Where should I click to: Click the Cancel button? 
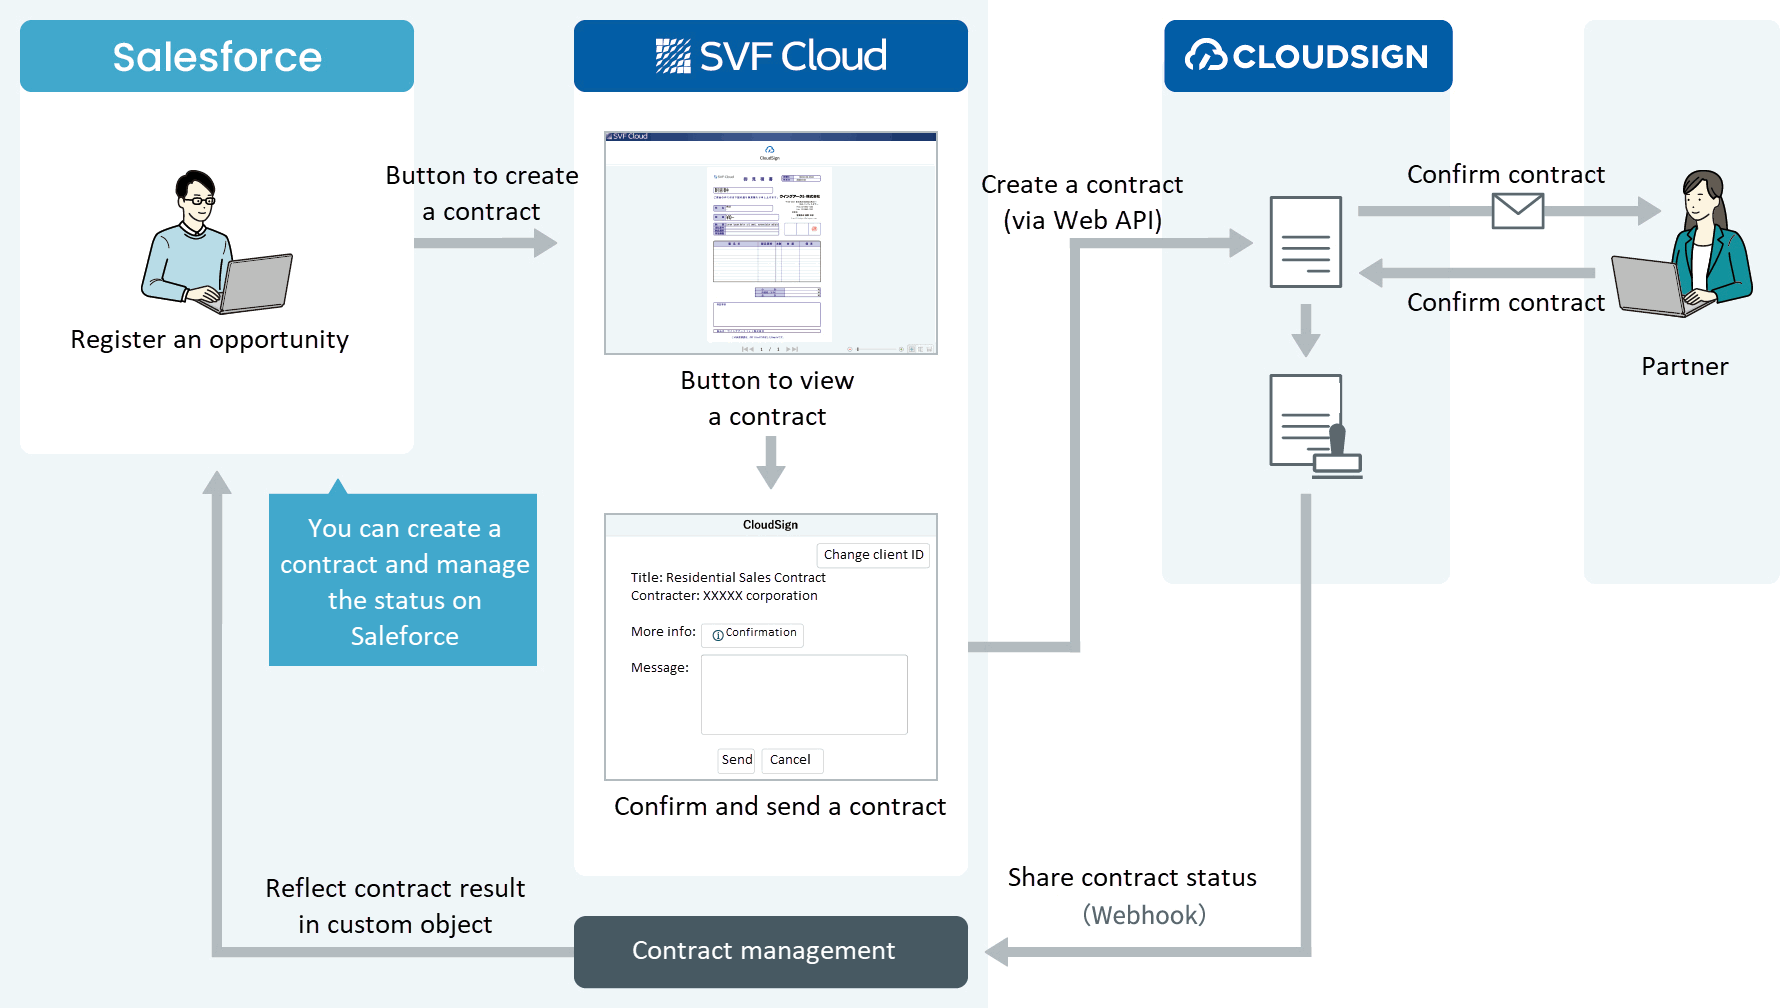(x=792, y=760)
